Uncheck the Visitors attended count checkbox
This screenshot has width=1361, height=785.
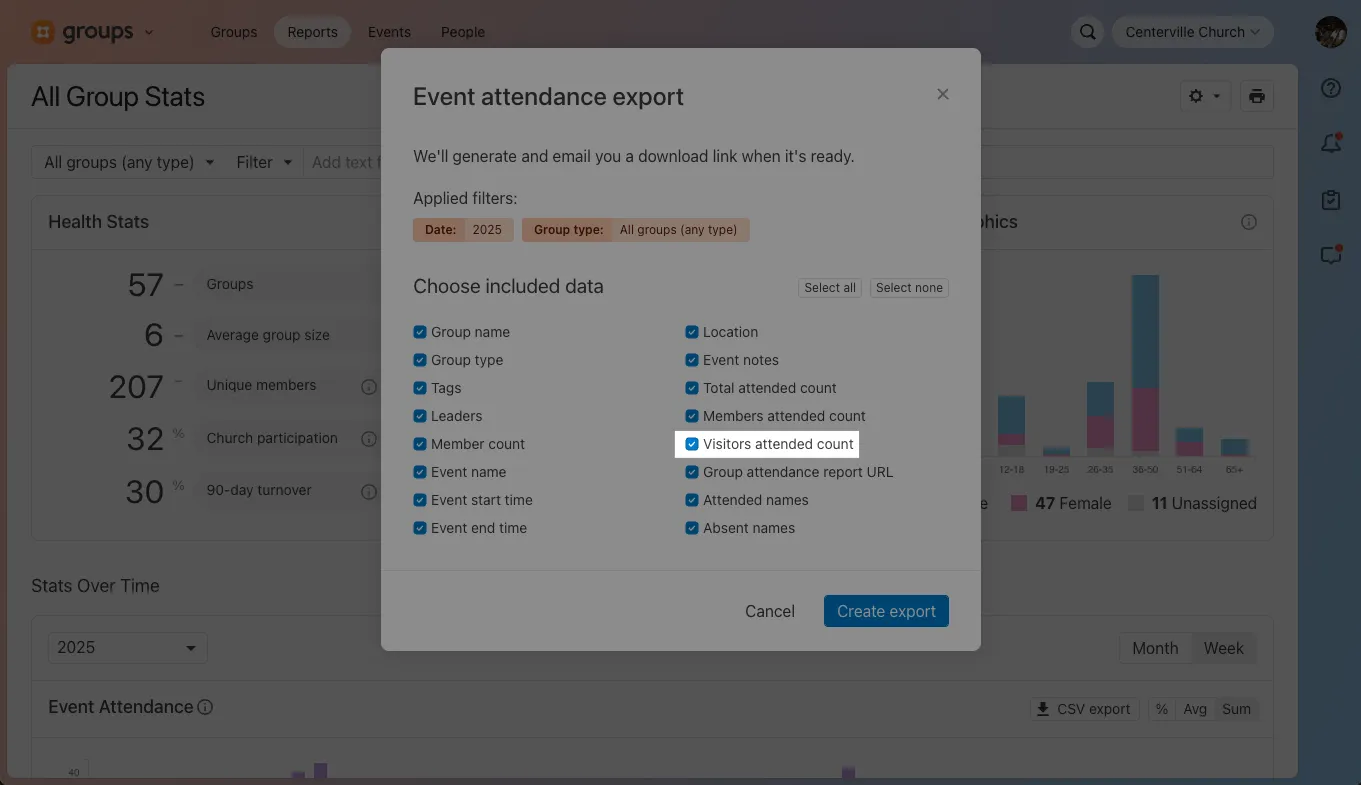click(692, 444)
